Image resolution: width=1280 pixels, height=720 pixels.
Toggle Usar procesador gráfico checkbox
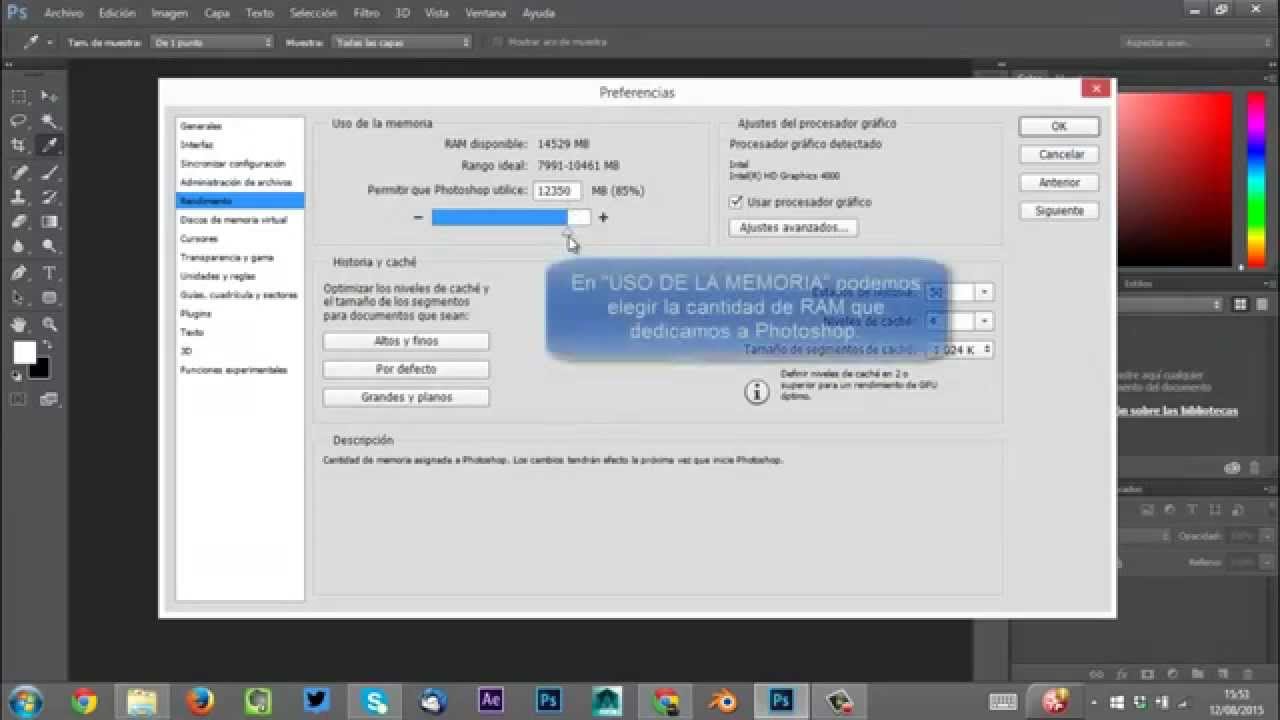coord(737,202)
